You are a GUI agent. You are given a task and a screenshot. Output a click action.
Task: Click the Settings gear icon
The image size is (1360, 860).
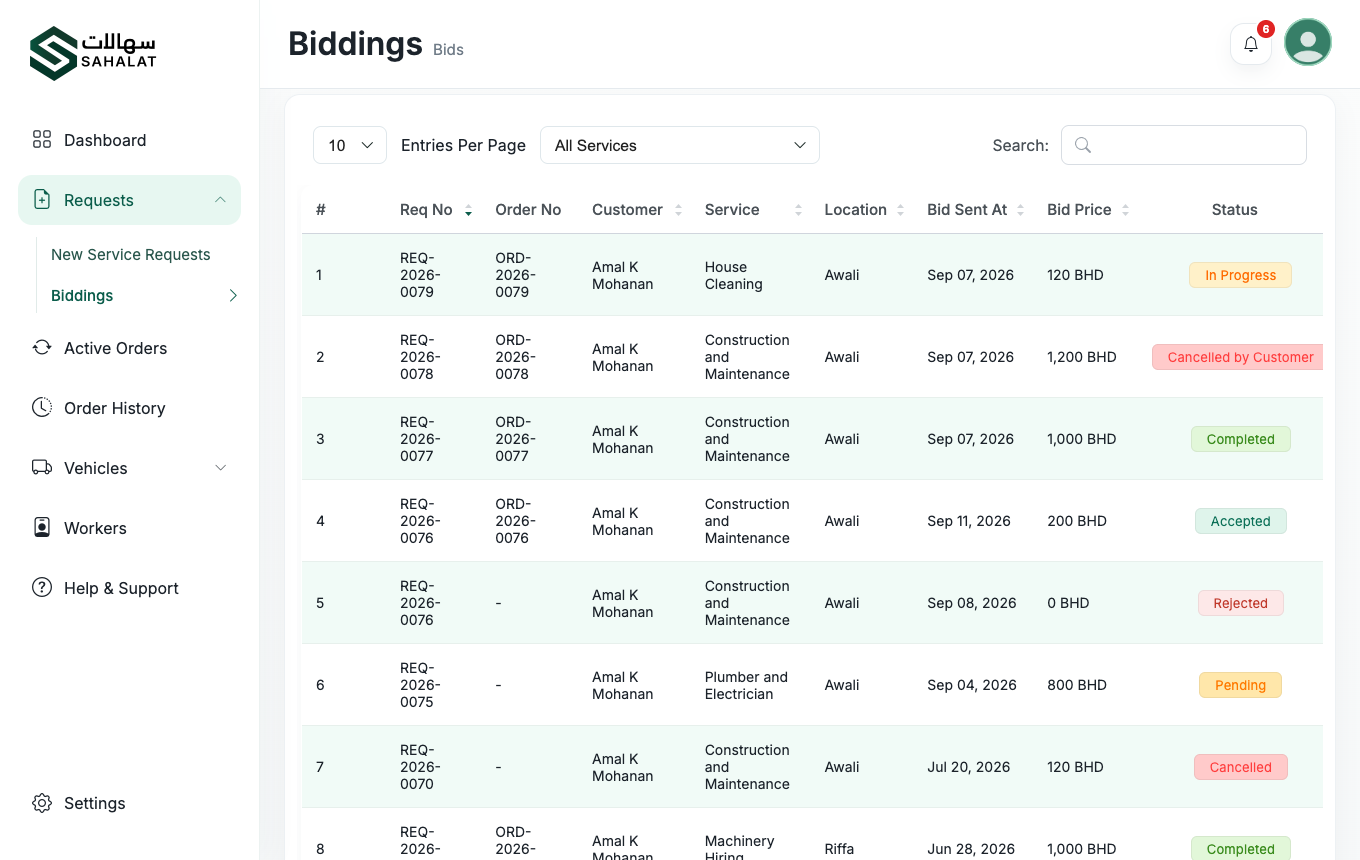(42, 803)
